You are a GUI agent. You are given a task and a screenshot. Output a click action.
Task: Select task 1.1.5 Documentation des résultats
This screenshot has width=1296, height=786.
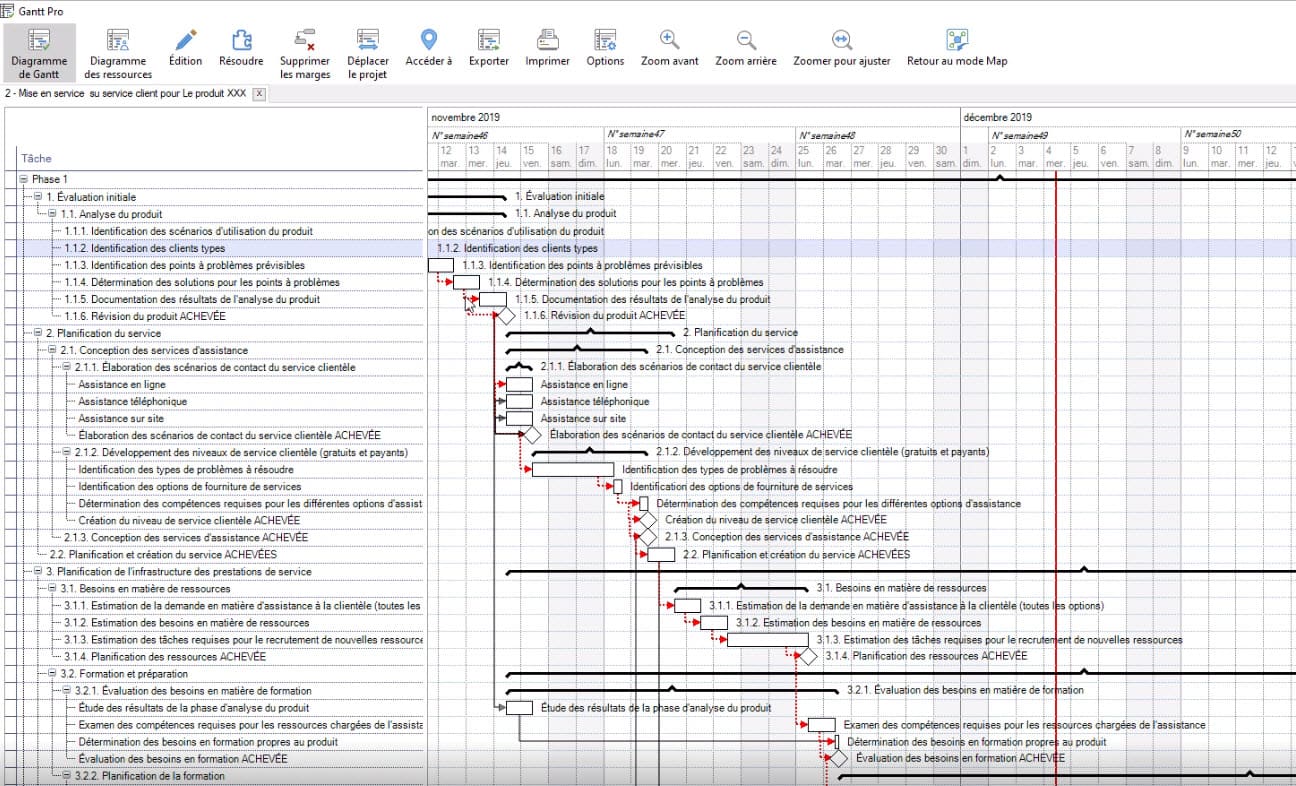click(x=192, y=299)
